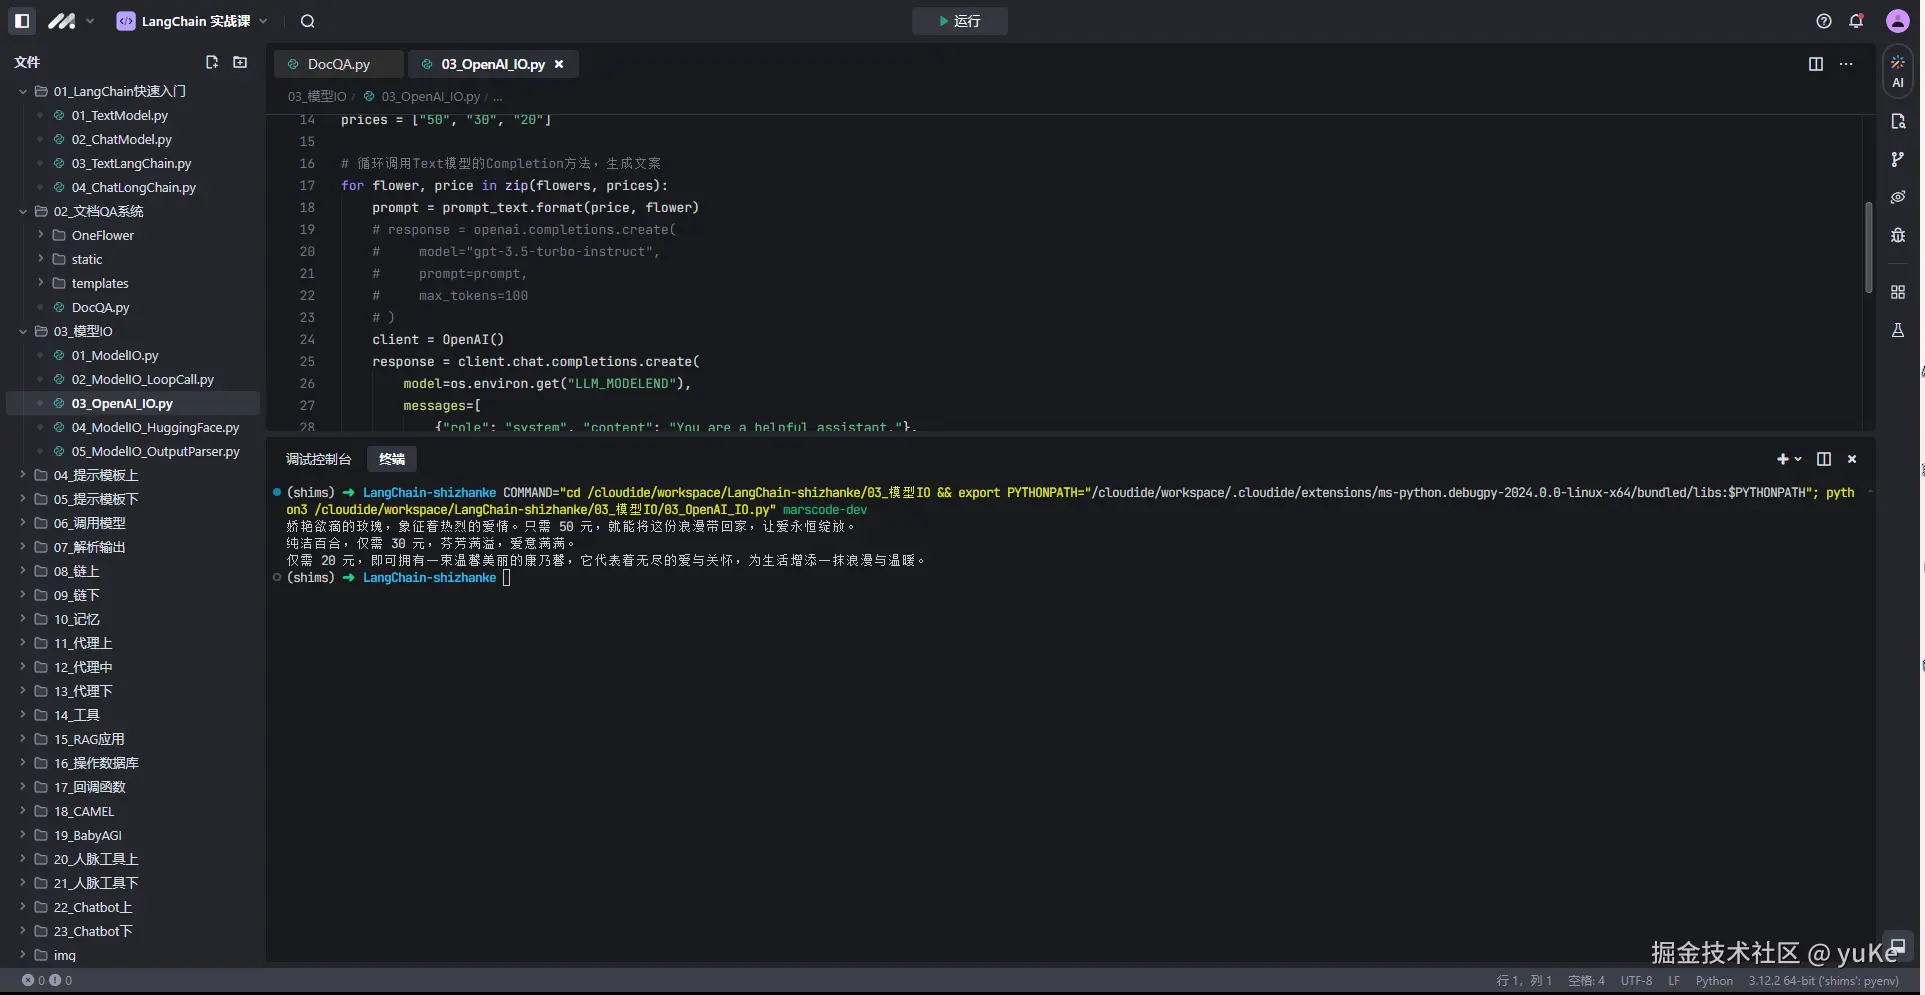The width and height of the screenshot is (1925, 995).
Task: Split the terminal panel
Action: 1824,459
